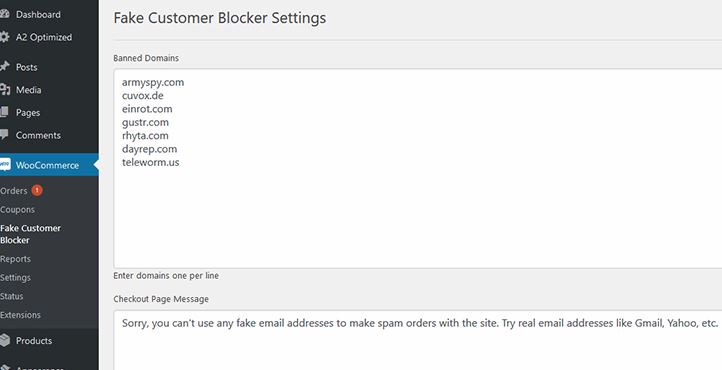Image resolution: width=722 pixels, height=370 pixels.
Task: Open the Dashboard menu item
Action: tap(38, 14)
